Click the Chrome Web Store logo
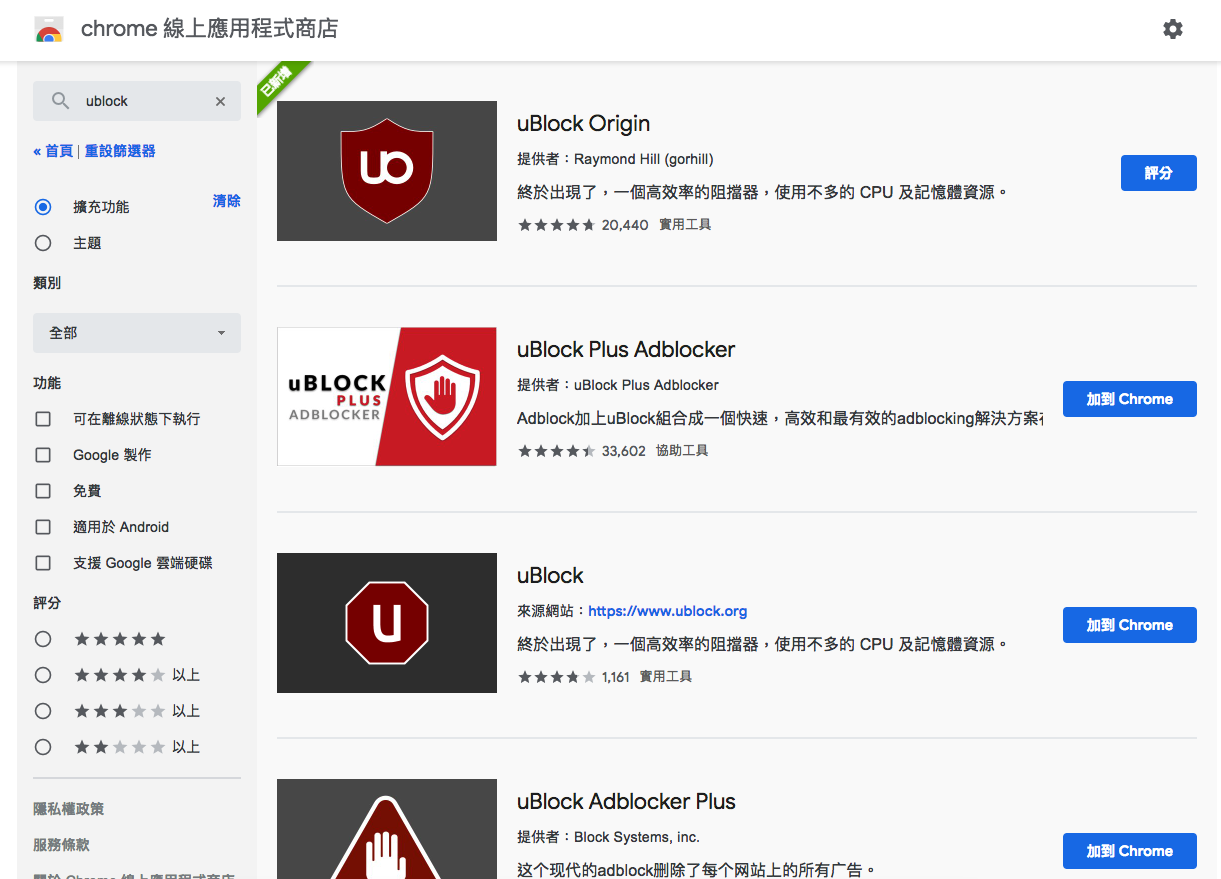Image resolution: width=1221 pixels, height=879 pixels. pos(49,30)
